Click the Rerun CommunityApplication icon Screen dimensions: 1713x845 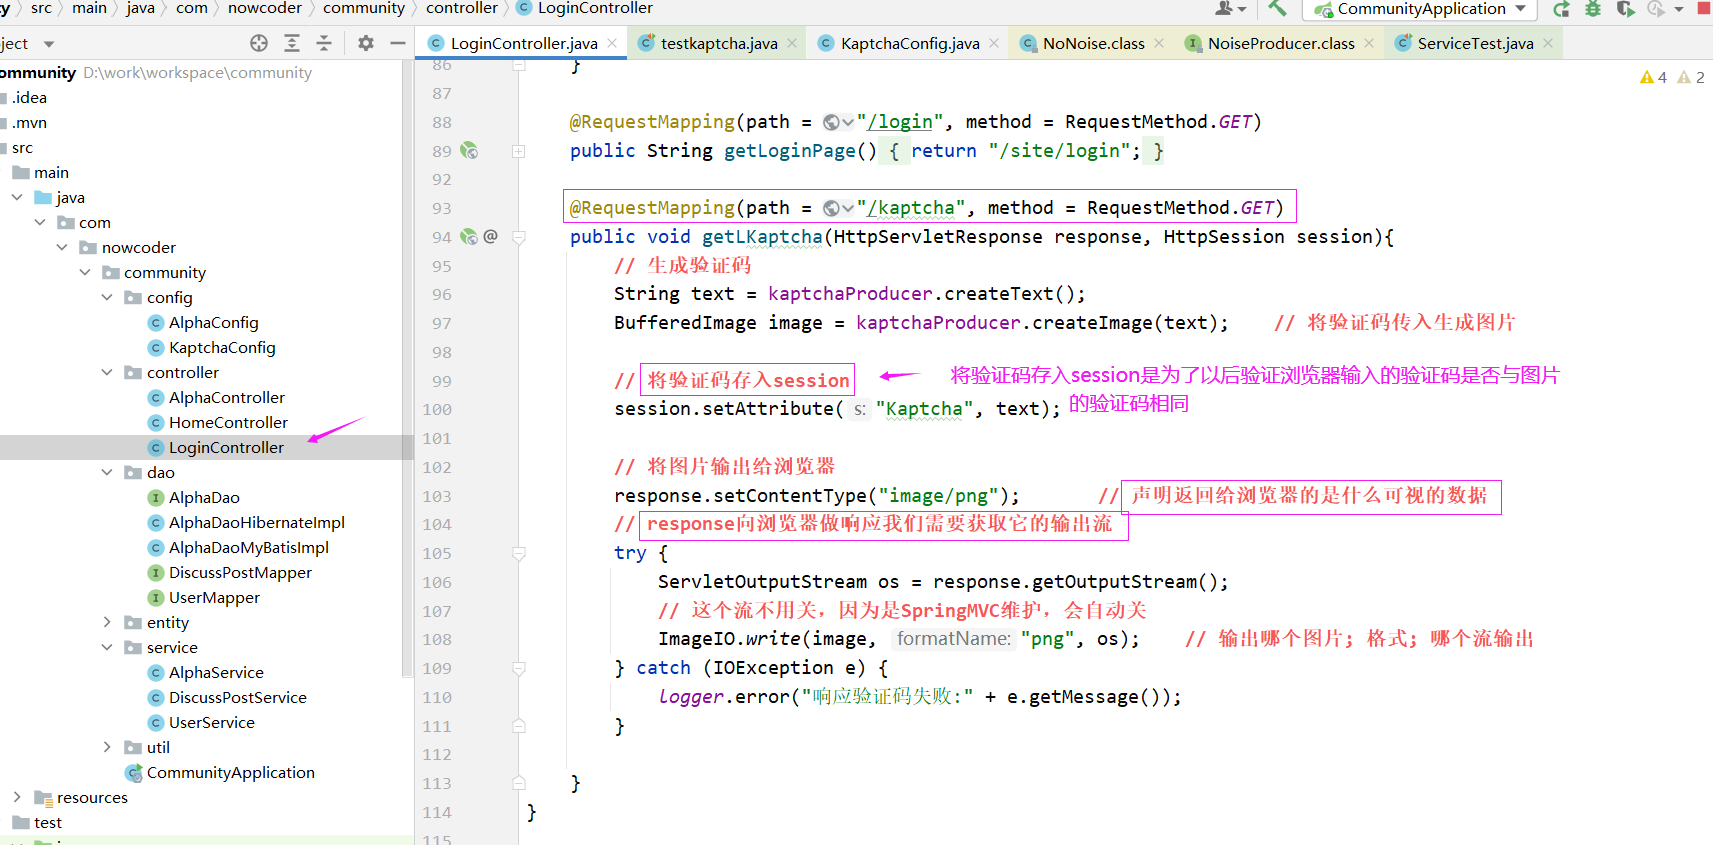1561,9
